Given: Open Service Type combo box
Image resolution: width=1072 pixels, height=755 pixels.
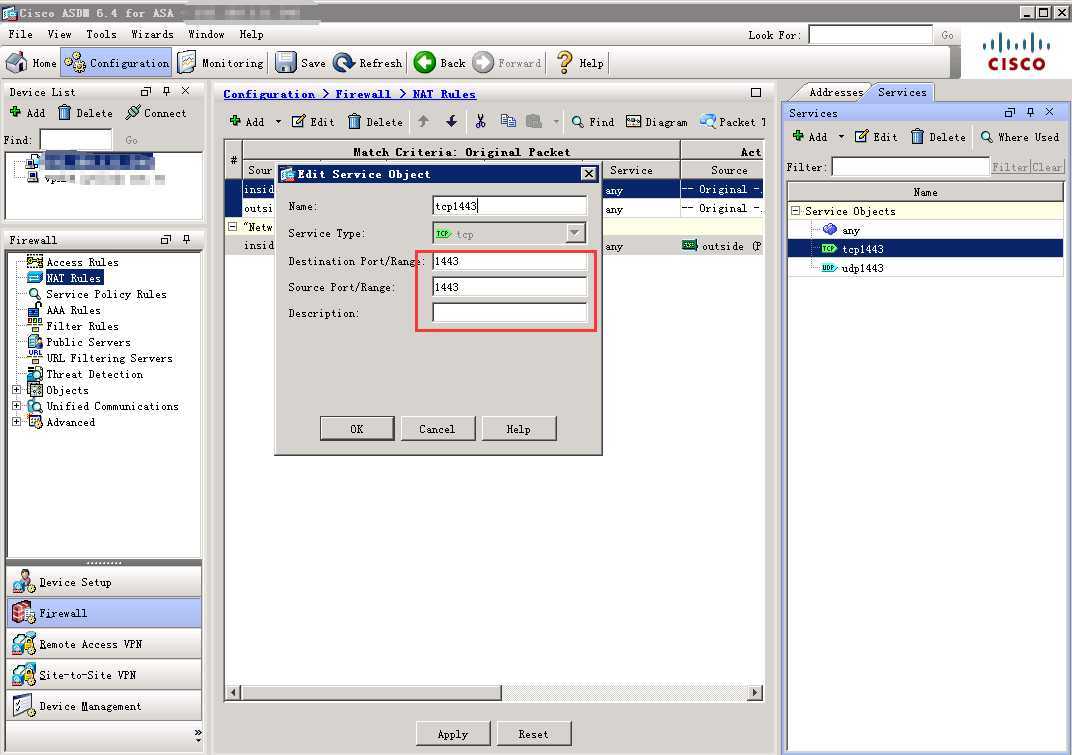Looking at the screenshot, I should coord(509,234).
